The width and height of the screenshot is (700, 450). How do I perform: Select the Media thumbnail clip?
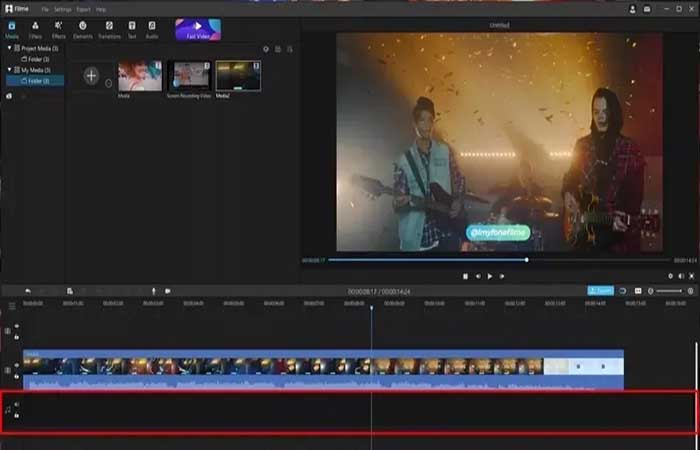[x=140, y=76]
